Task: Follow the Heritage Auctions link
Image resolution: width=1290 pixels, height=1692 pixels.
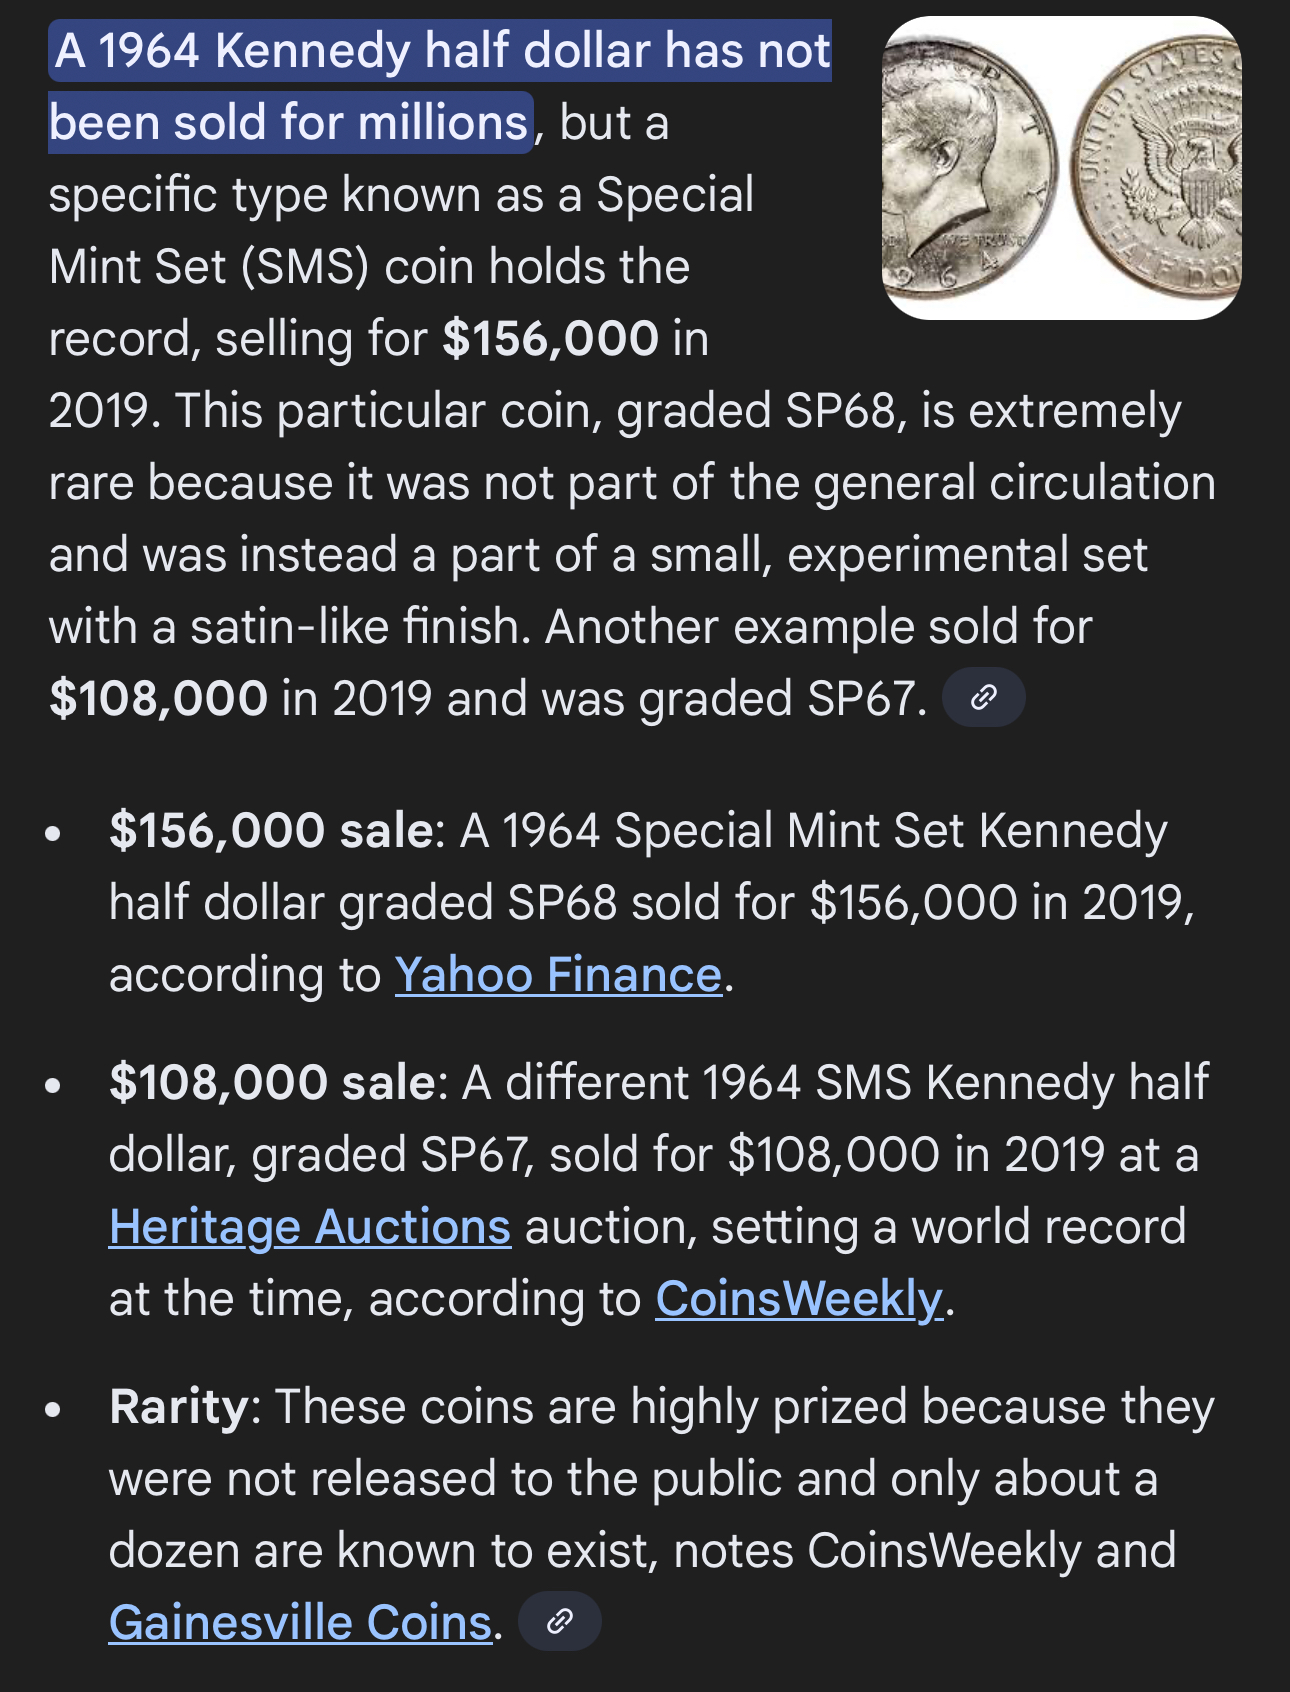Action: tap(310, 1227)
